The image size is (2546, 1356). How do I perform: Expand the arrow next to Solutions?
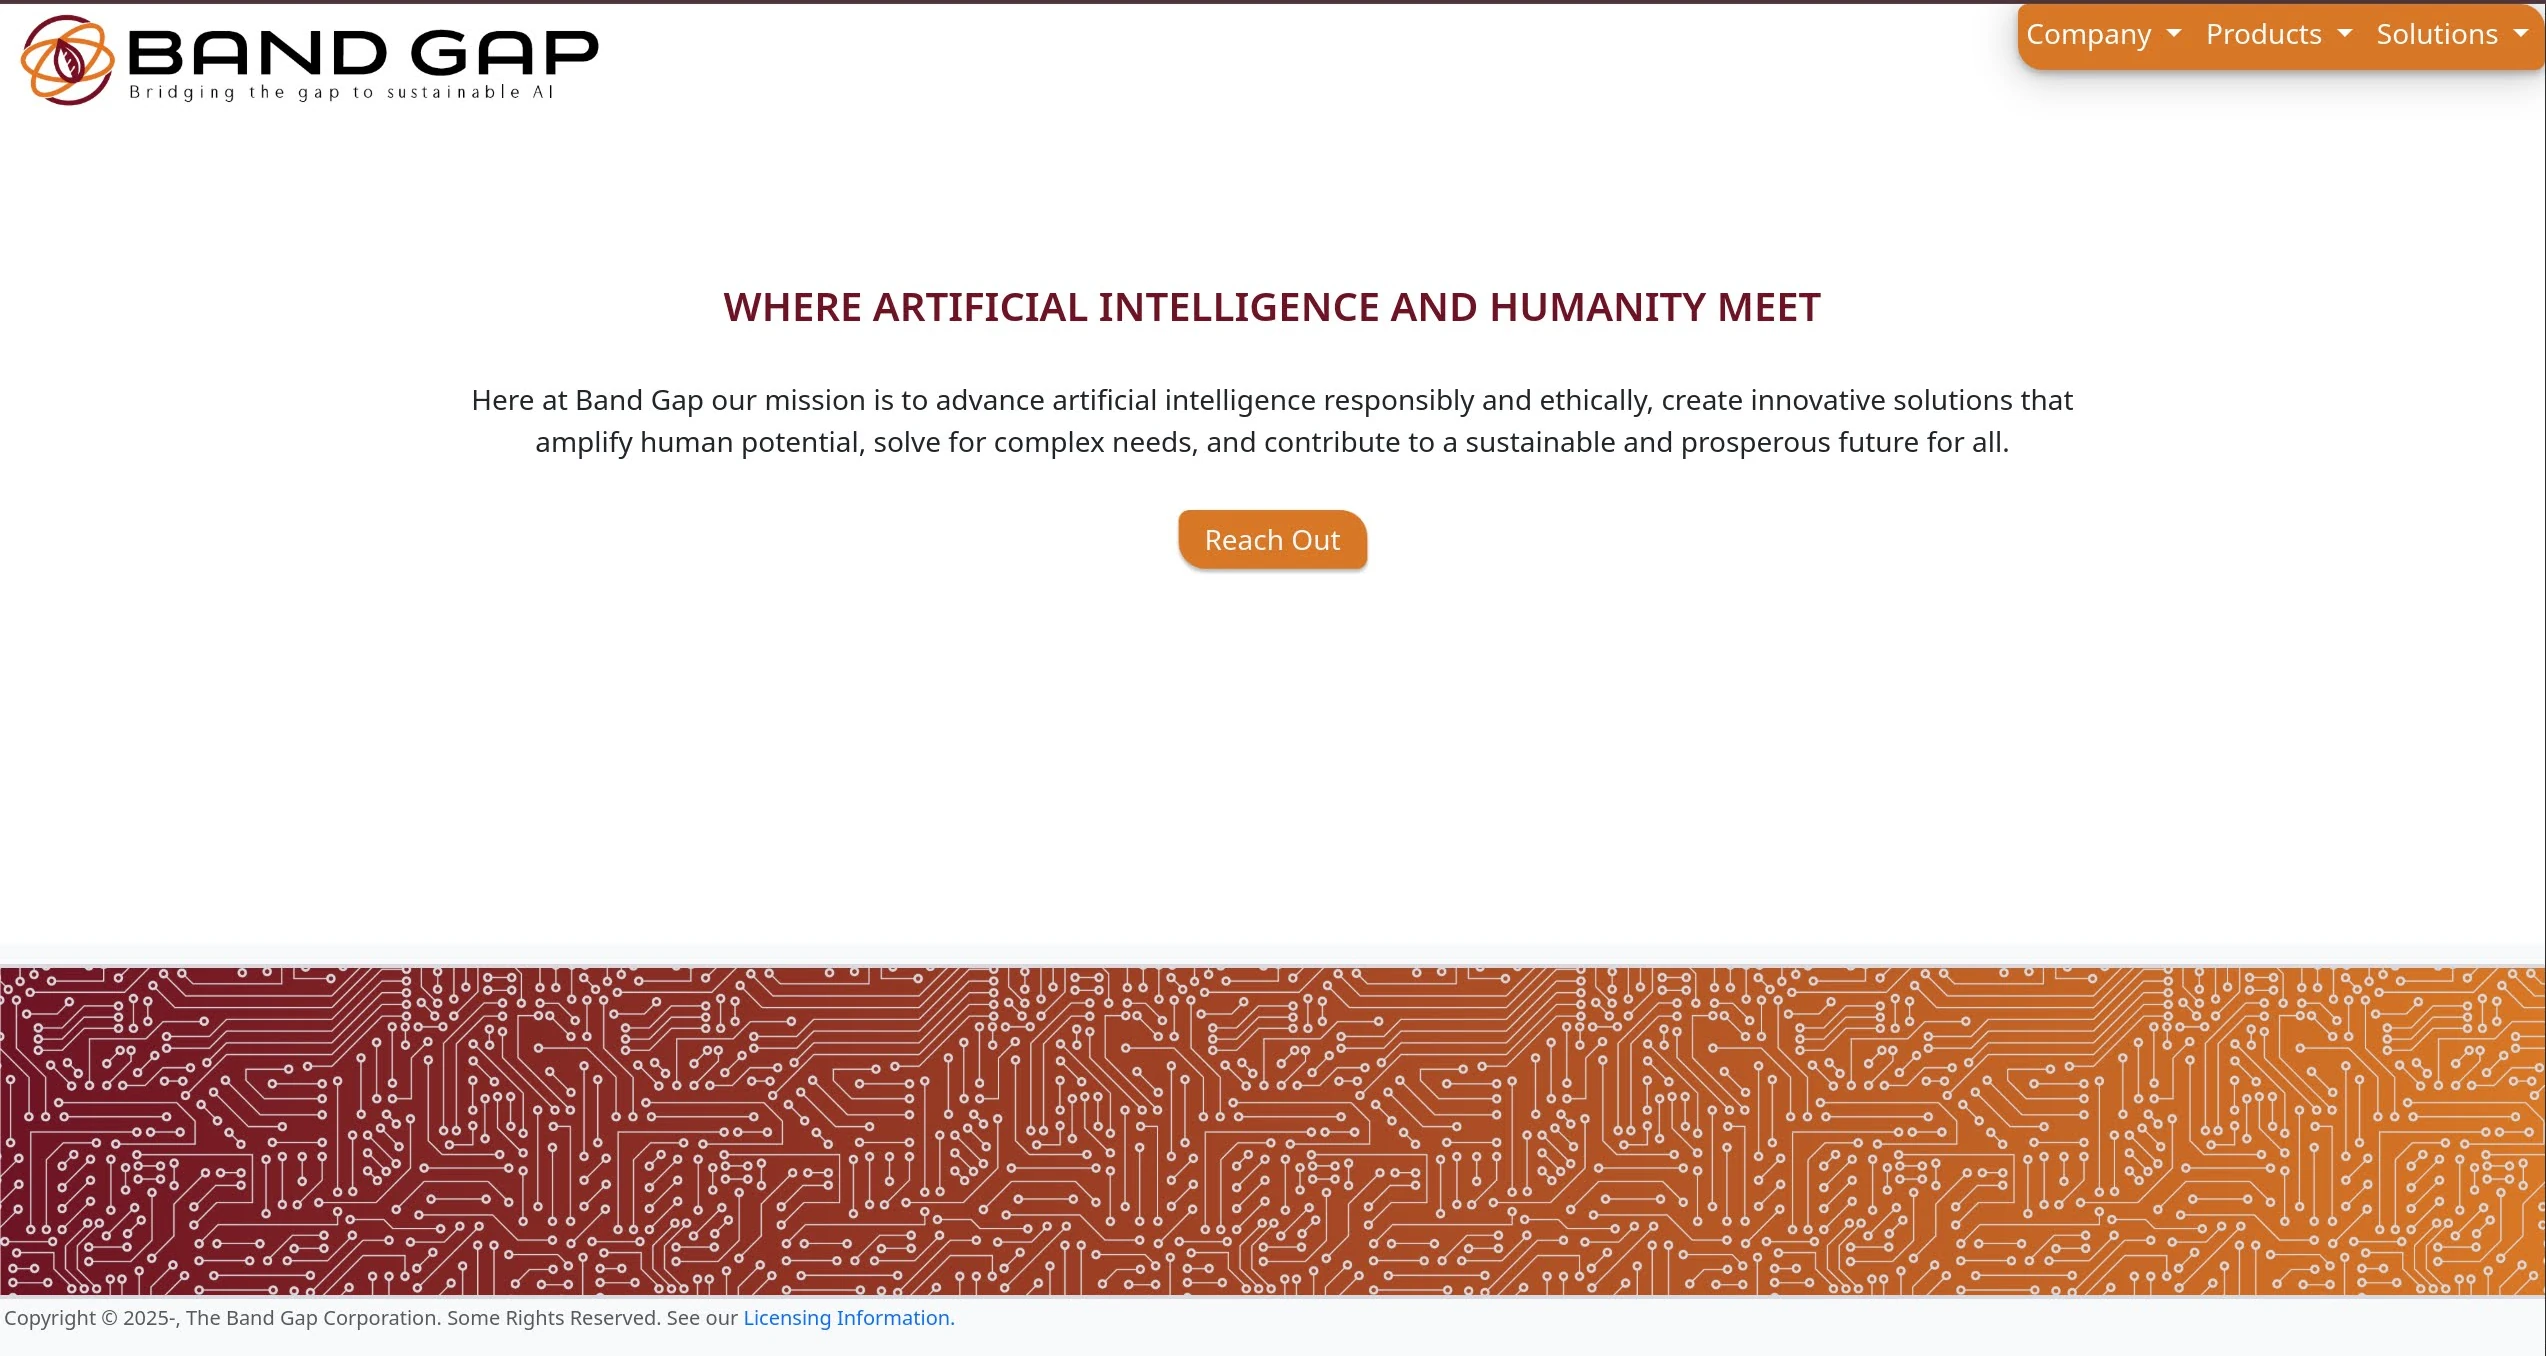[x=2521, y=33]
